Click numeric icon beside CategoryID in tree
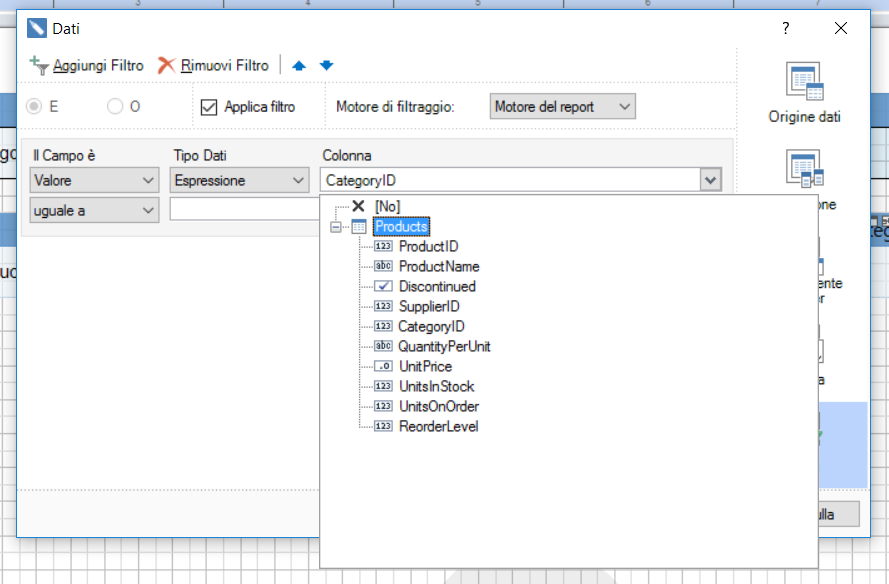Screen dimensions: 889x584 tap(383, 326)
